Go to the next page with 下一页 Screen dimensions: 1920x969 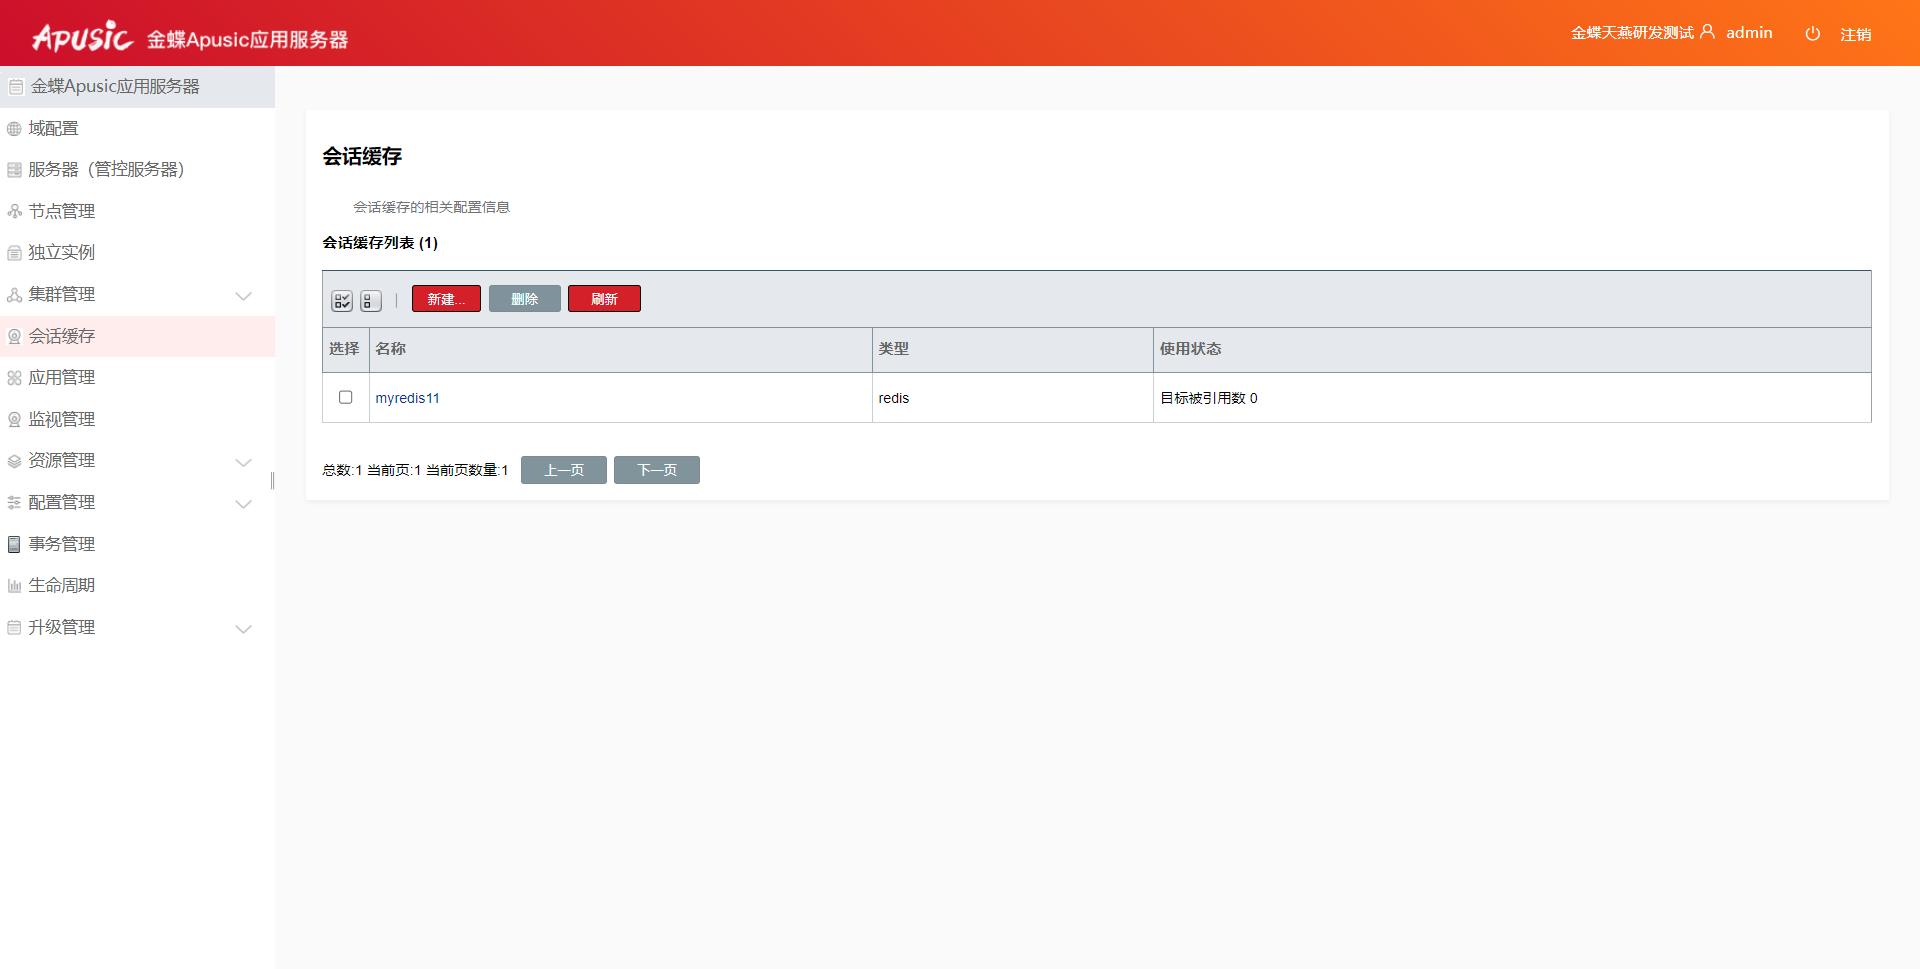656,470
